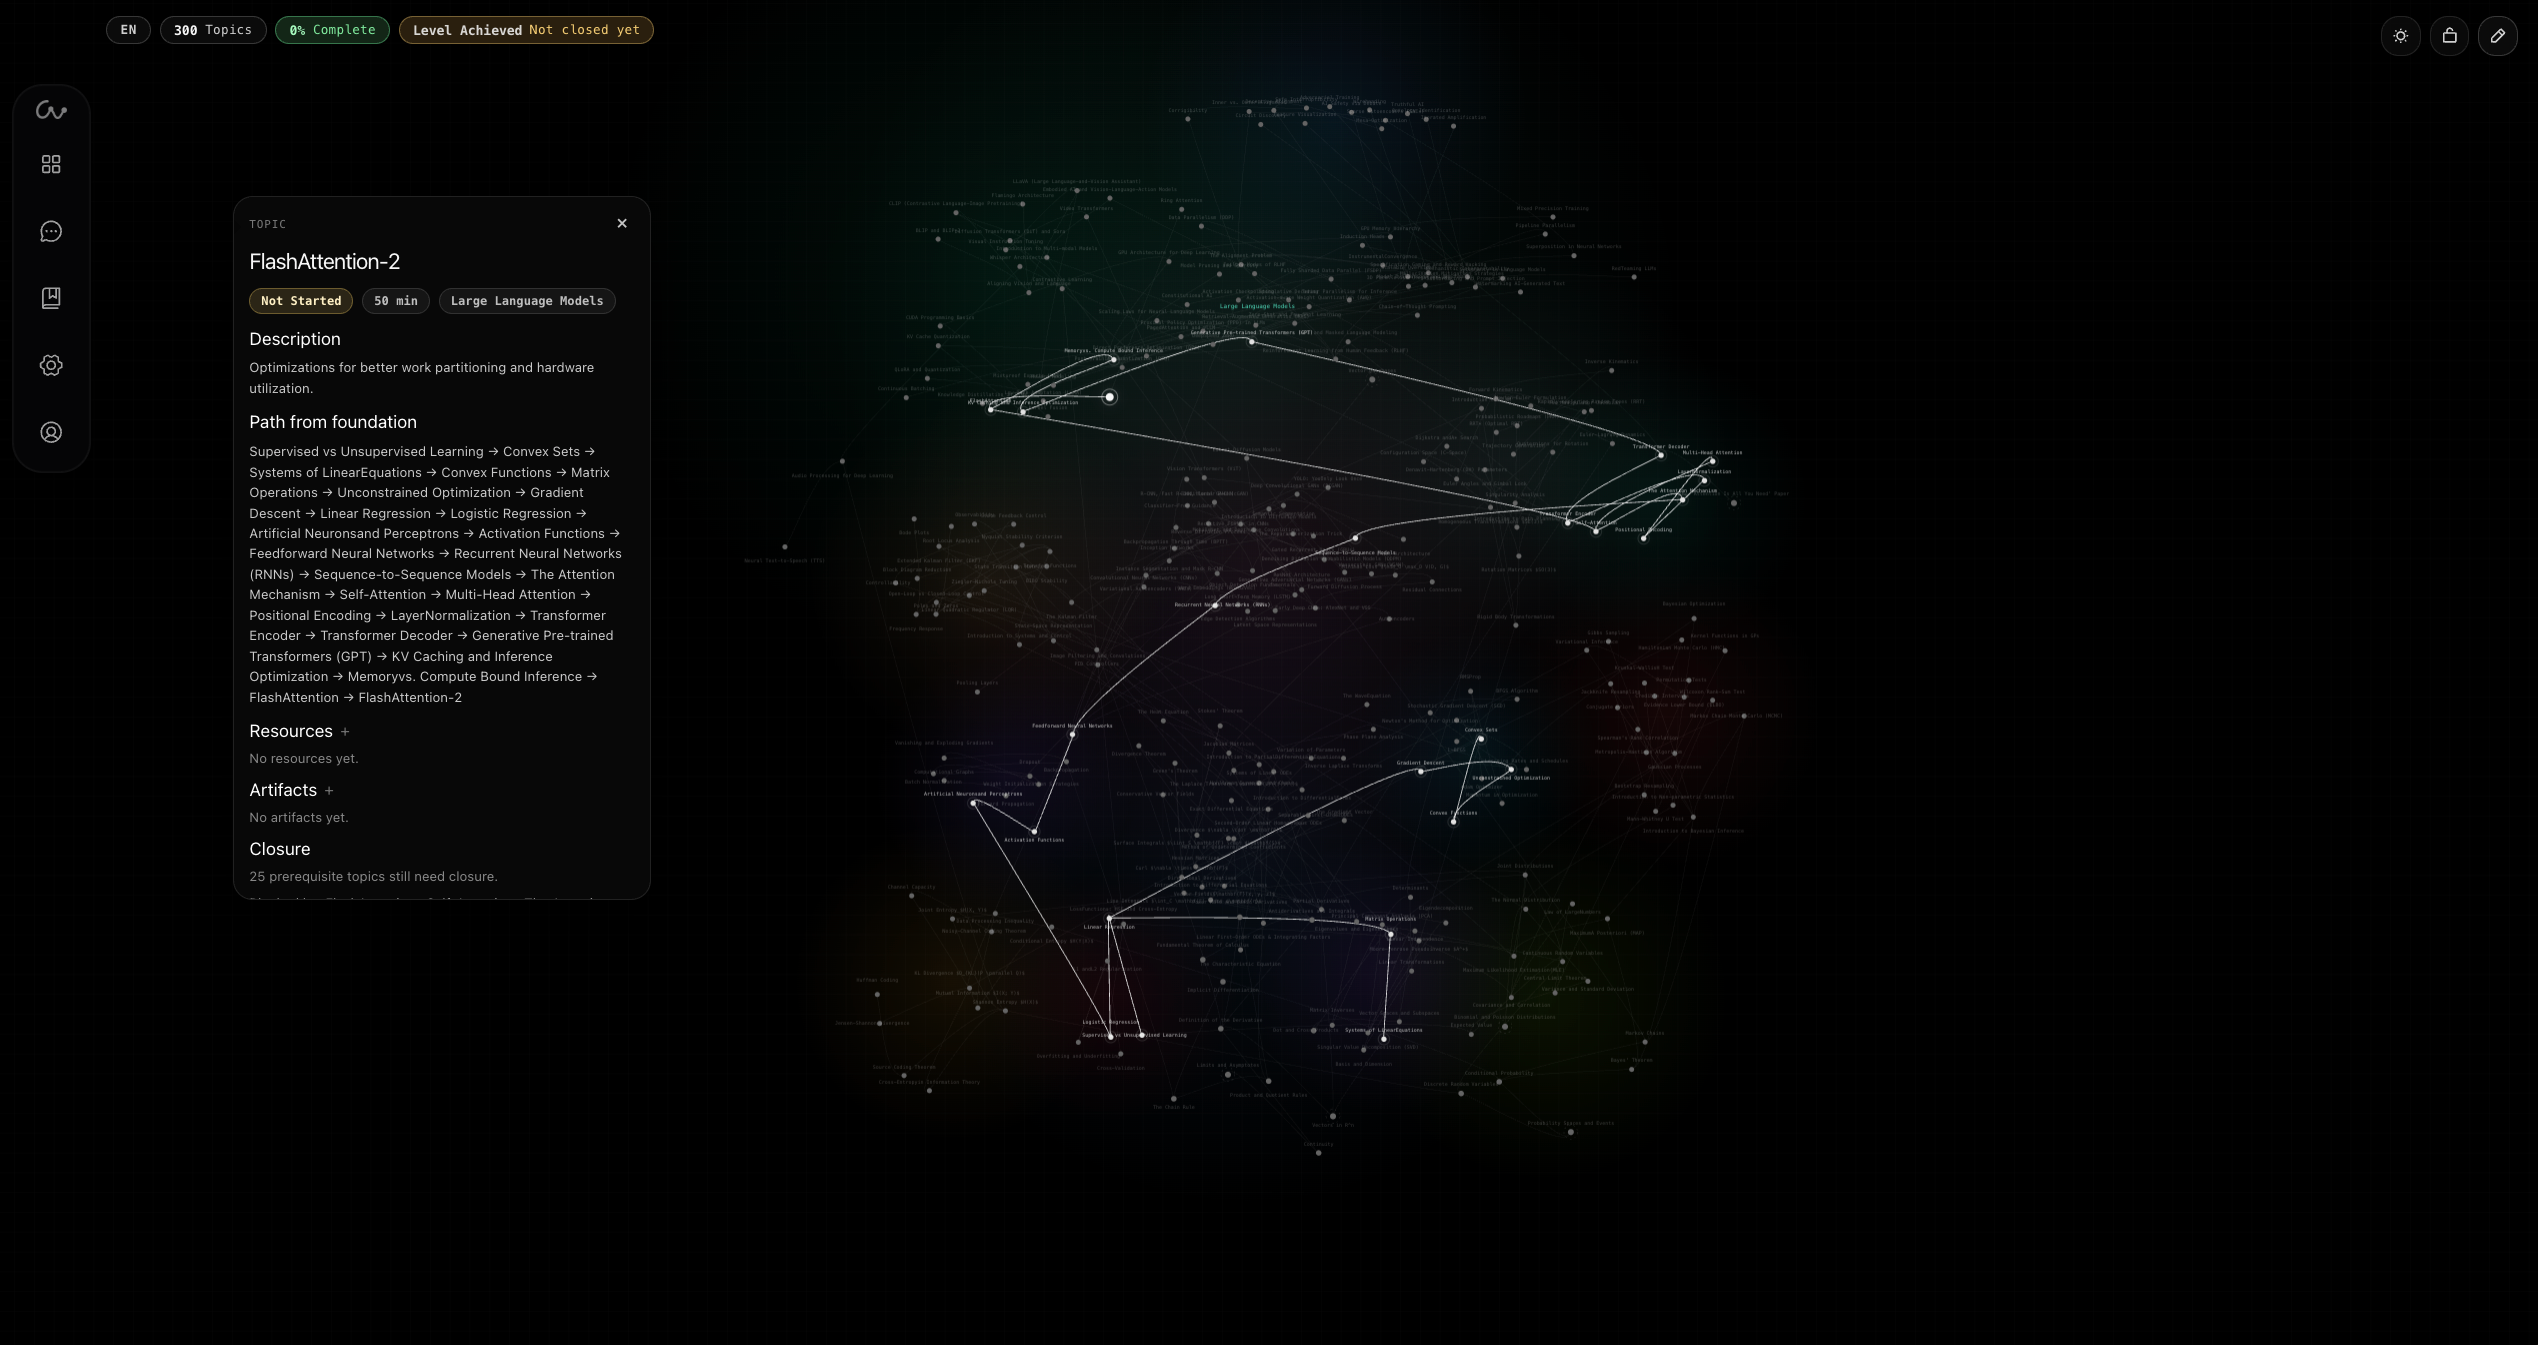Select the Continuous Batching node

tap(906, 397)
